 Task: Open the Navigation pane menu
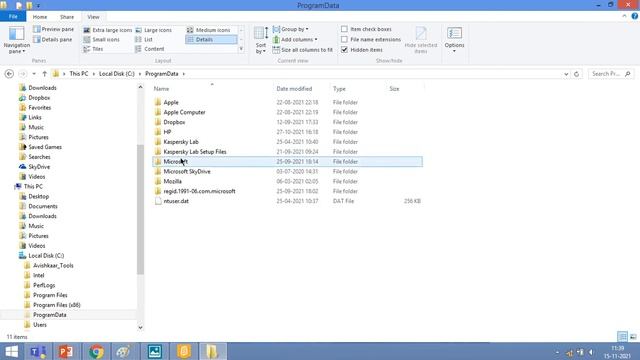coord(17,40)
